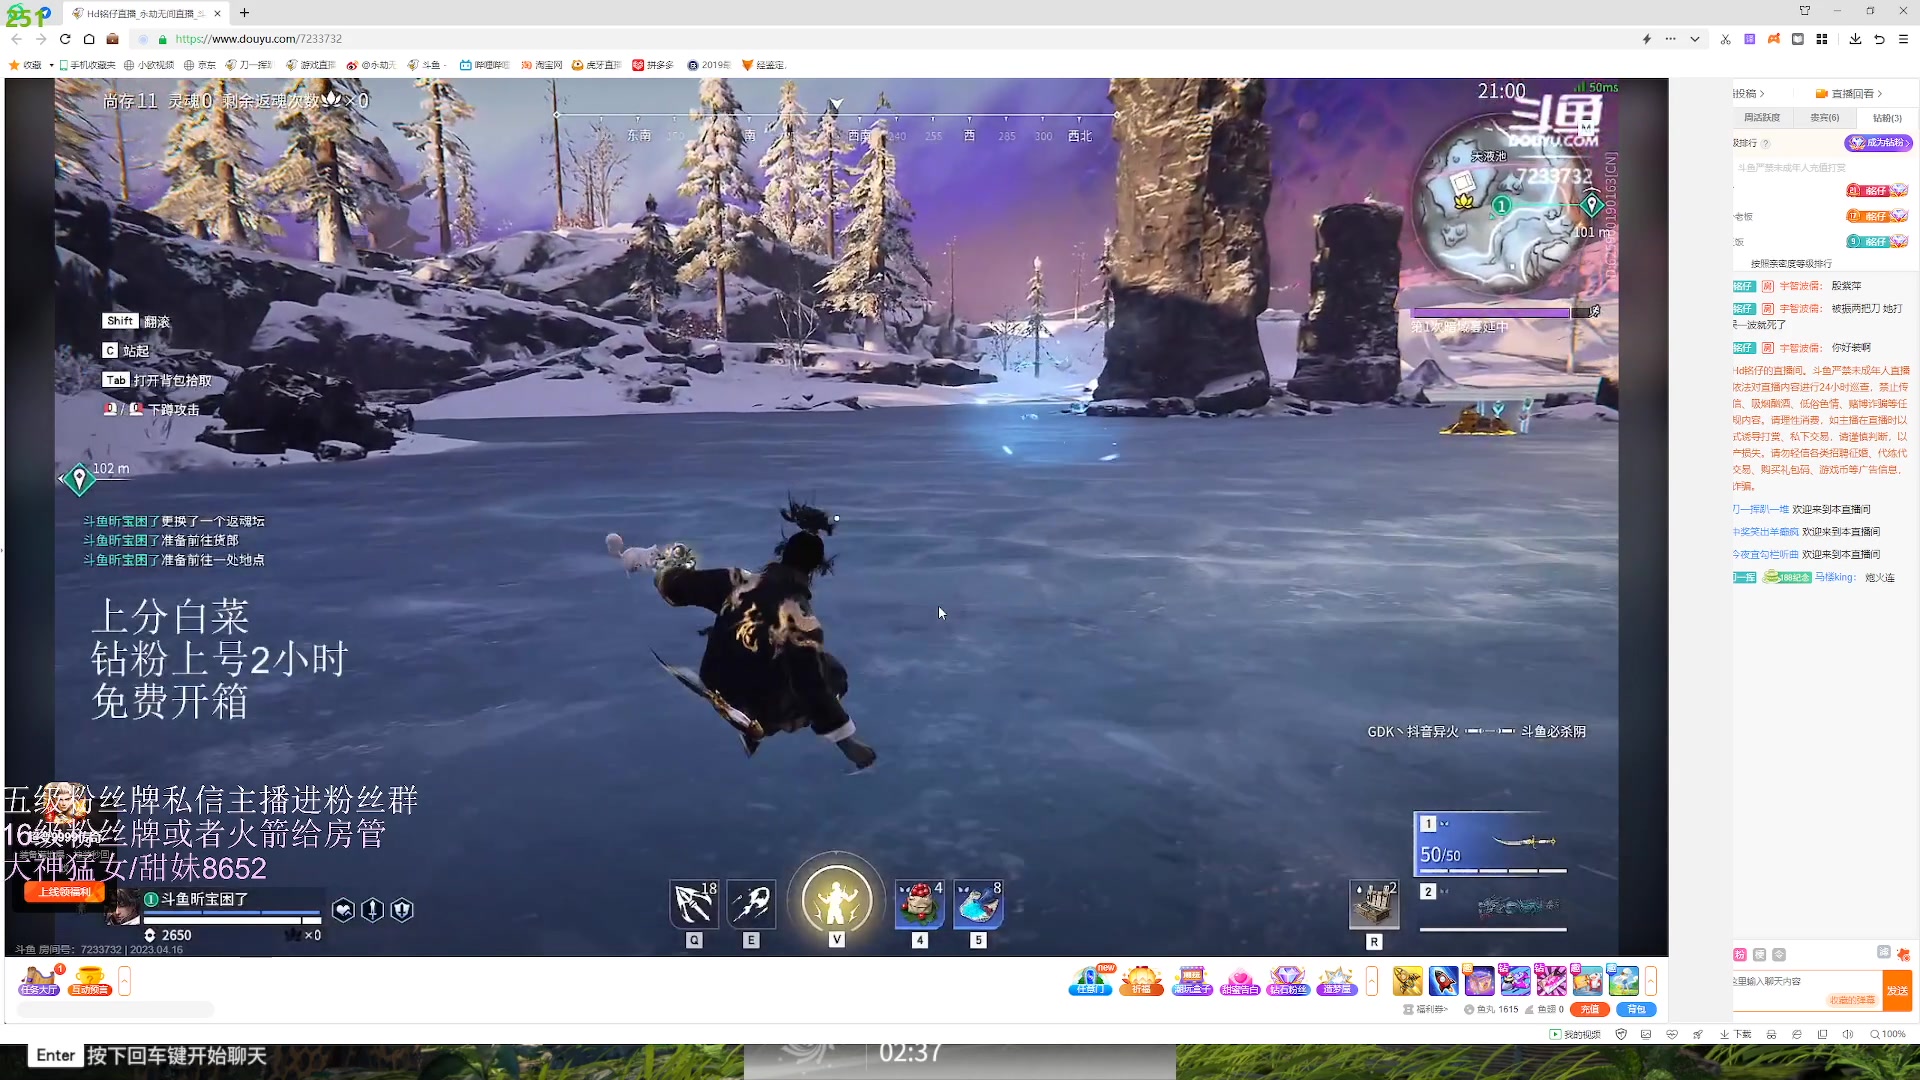Click the 成为钻粉 become diamond fan button
Screen dimensions: 1920x1080
[x=1879, y=143]
